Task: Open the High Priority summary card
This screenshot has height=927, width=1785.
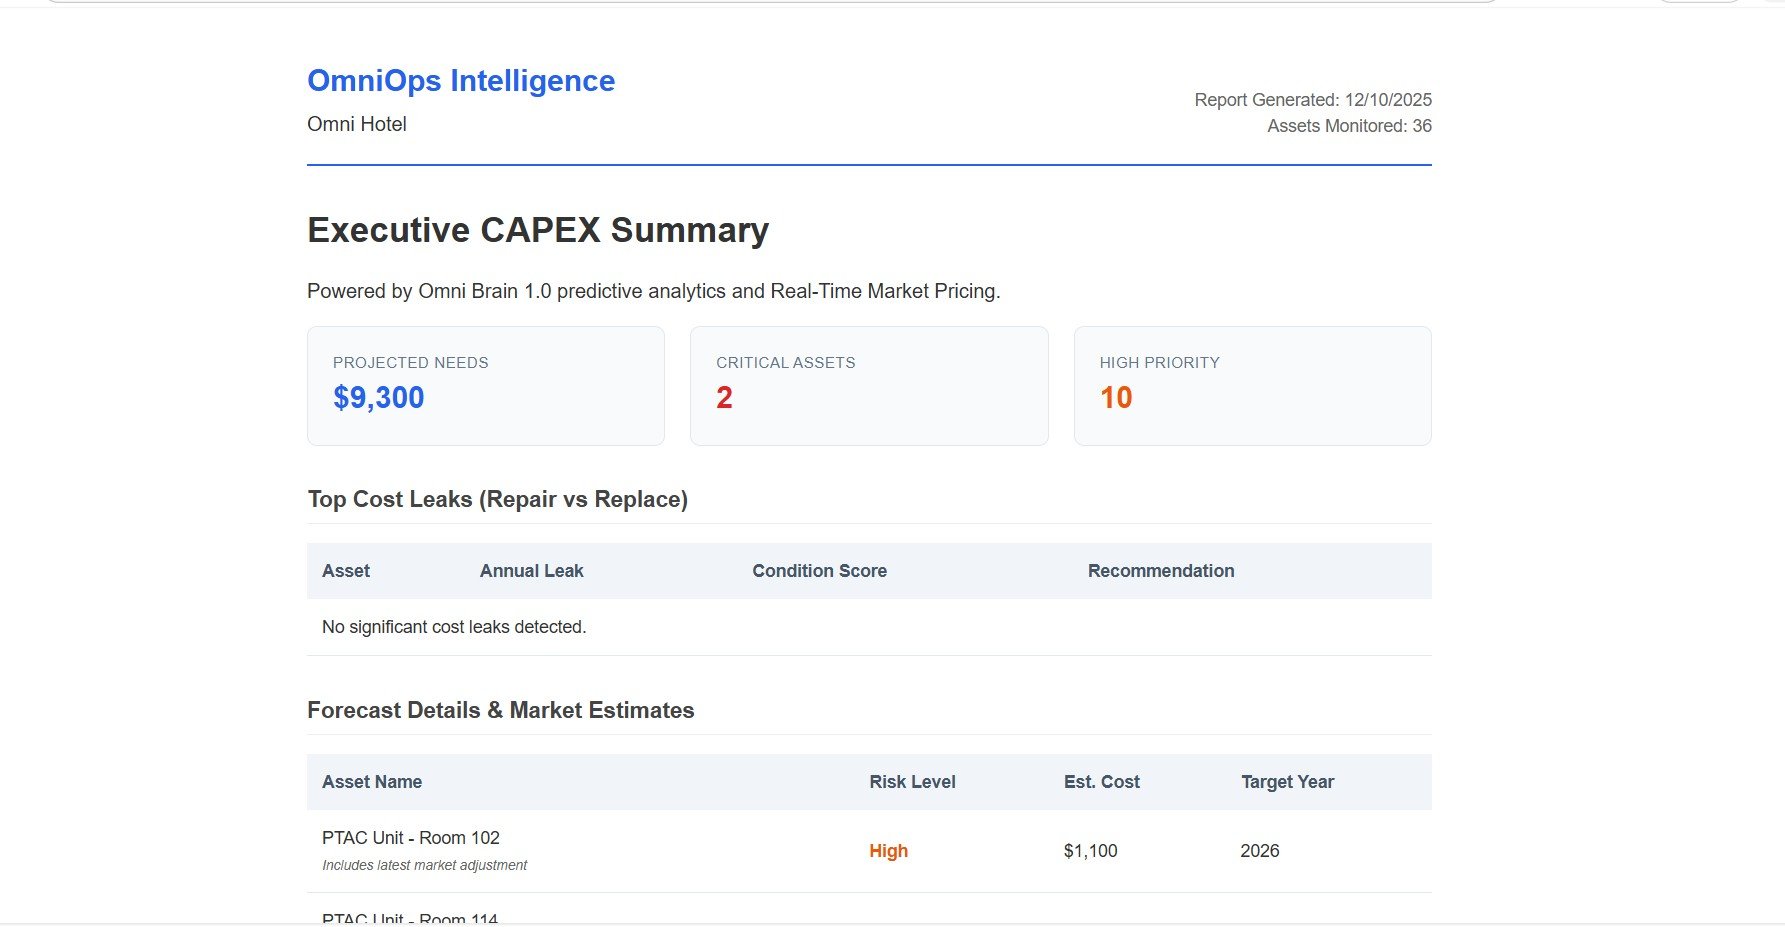Action: pyautogui.click(x=1251, y=385)
